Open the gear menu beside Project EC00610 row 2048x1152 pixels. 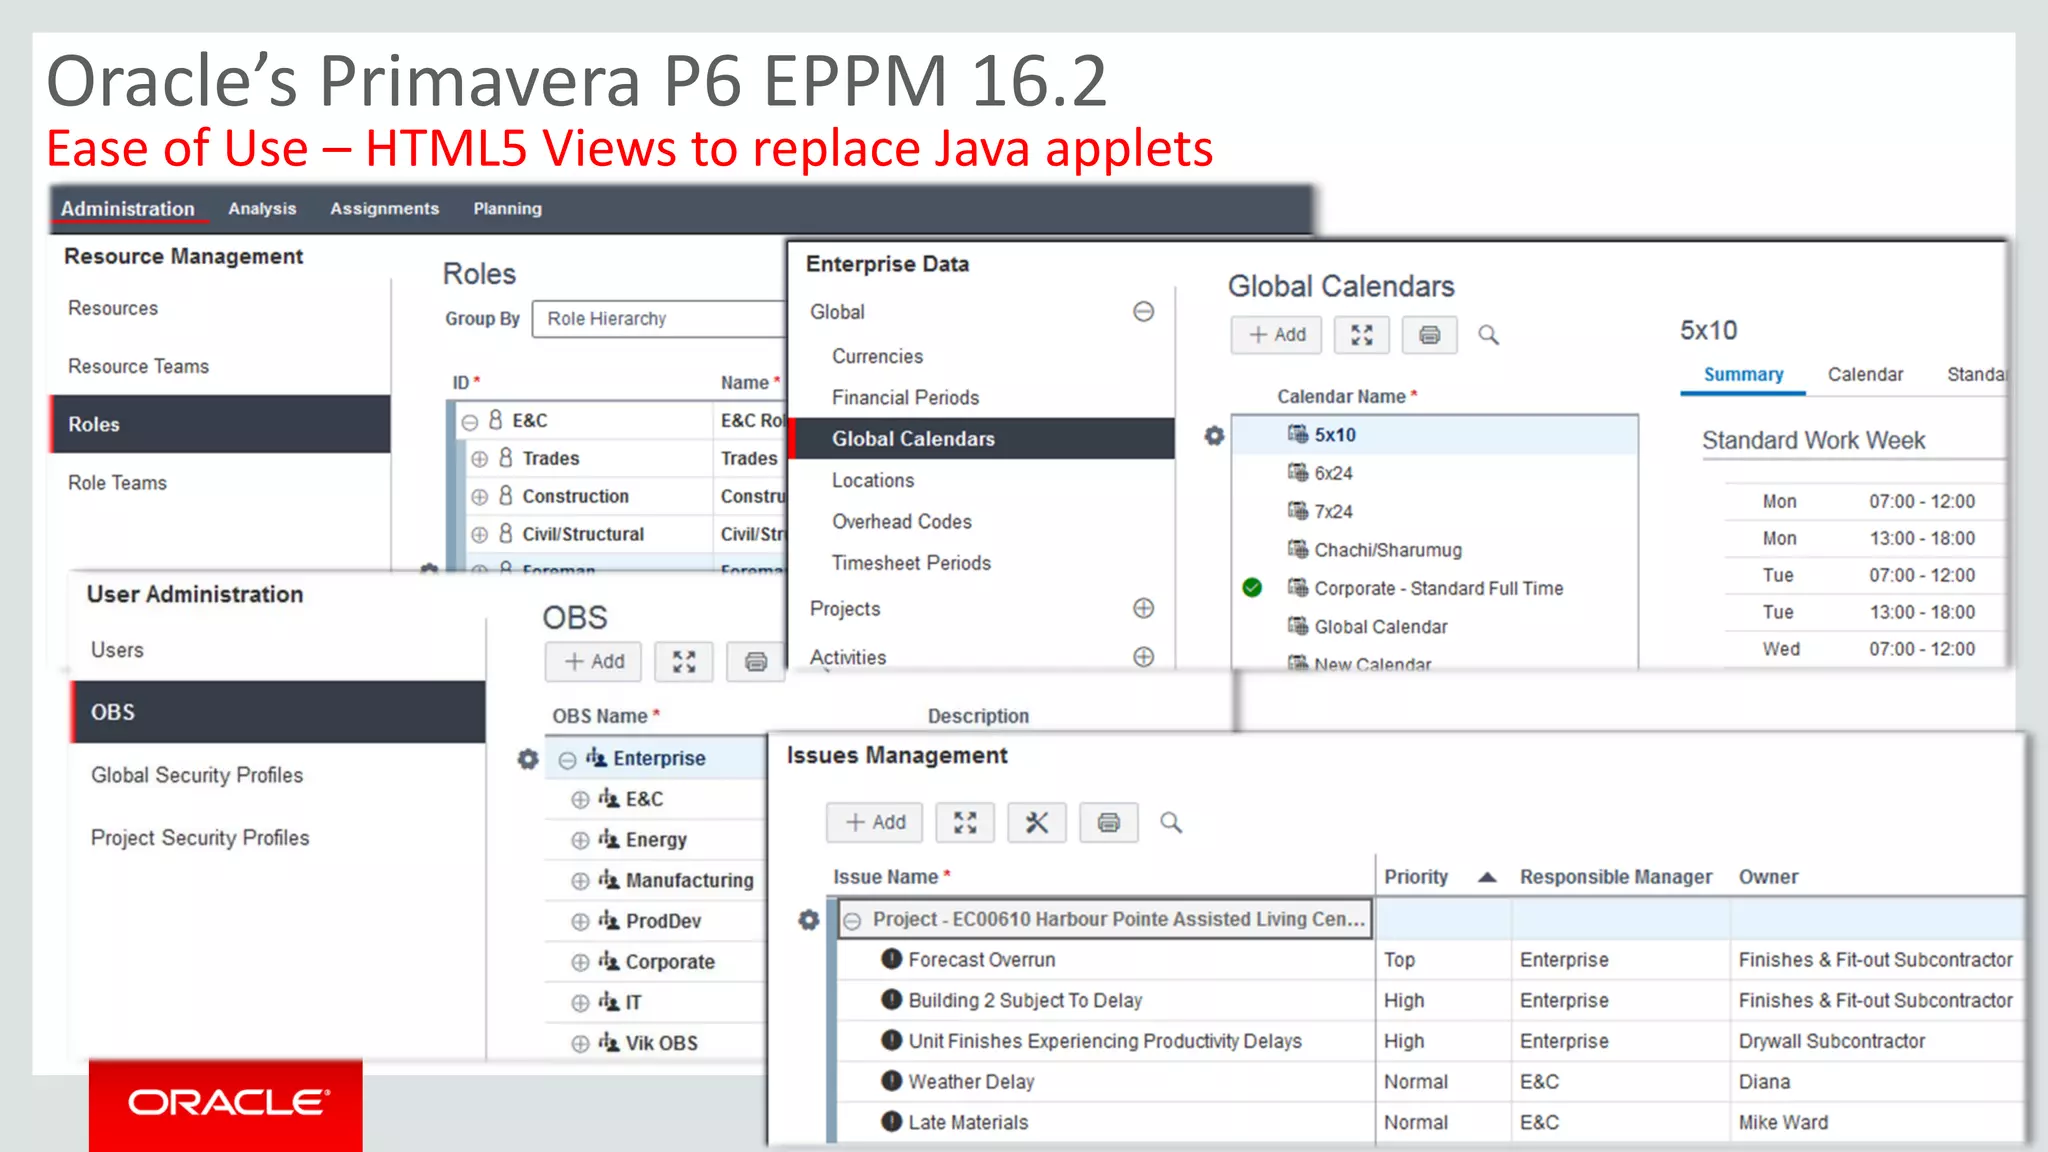click(x=809, y=920)
